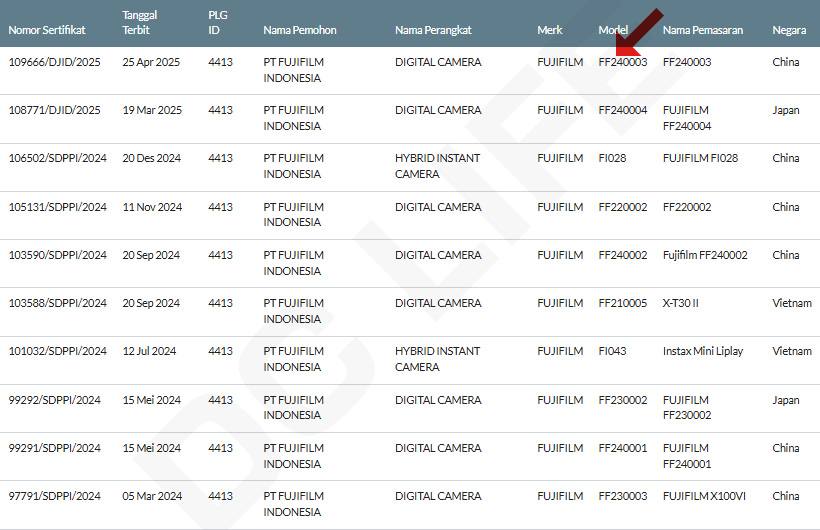Click marketing name FUJIFILM FF240004
Viewport: 820px width, 530px height.
[687, 118]
